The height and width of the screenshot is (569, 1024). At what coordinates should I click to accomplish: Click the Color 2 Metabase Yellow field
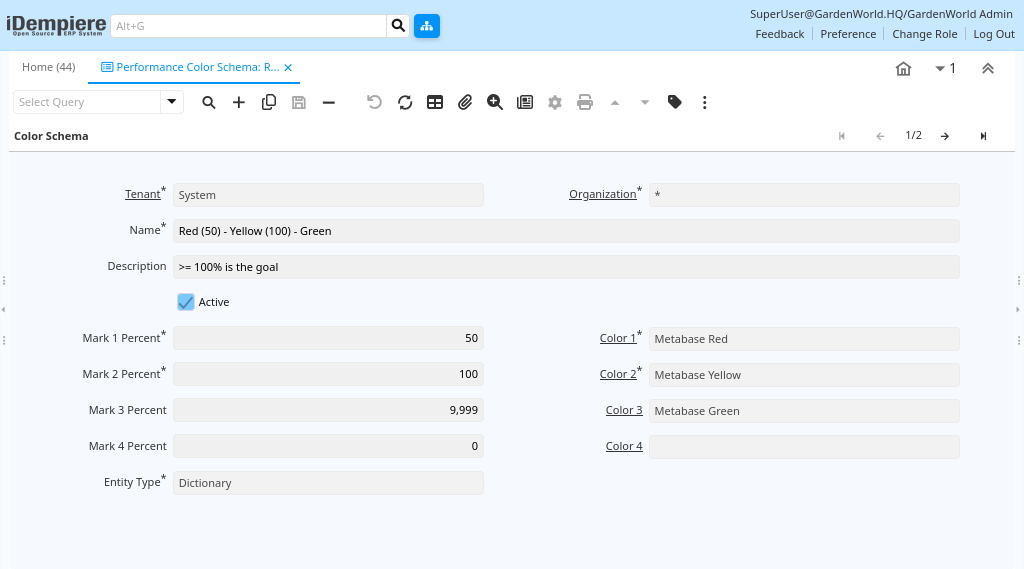click(x=804, y=374)
